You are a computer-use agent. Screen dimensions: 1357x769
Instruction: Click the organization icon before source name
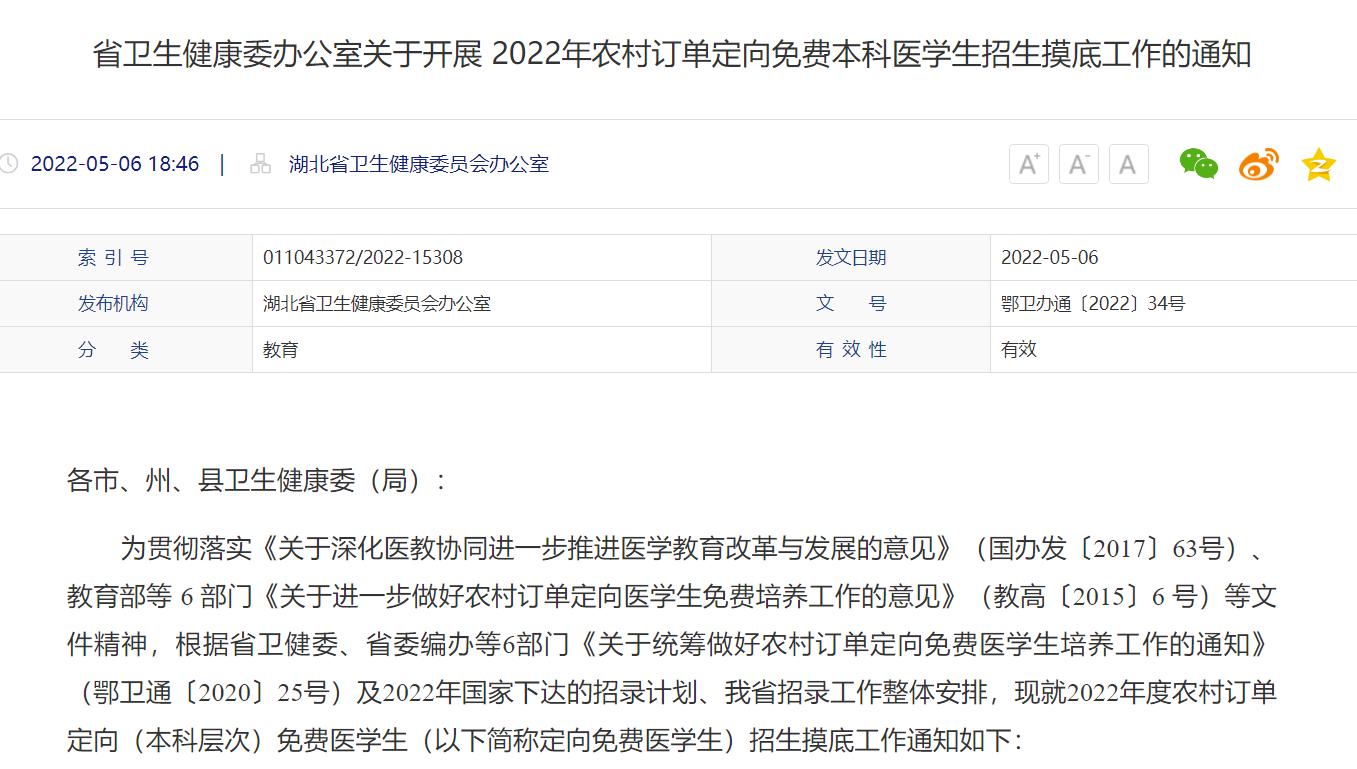pyautogui.click(x=260, y=164)
